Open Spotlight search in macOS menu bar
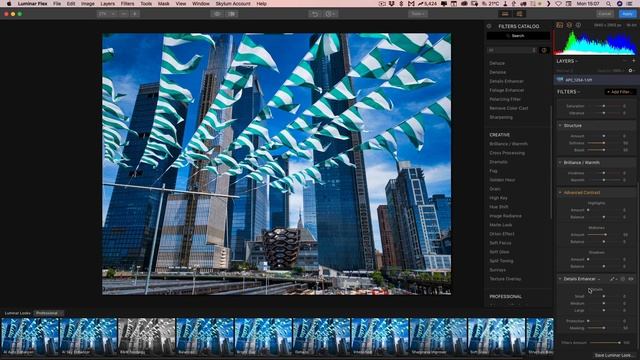Viewport: 640px width, 360px height. point(609,4)
